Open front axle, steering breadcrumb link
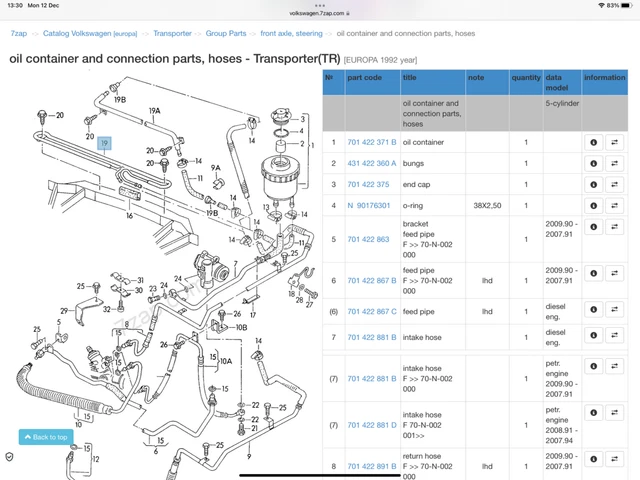 coord(291,33)
